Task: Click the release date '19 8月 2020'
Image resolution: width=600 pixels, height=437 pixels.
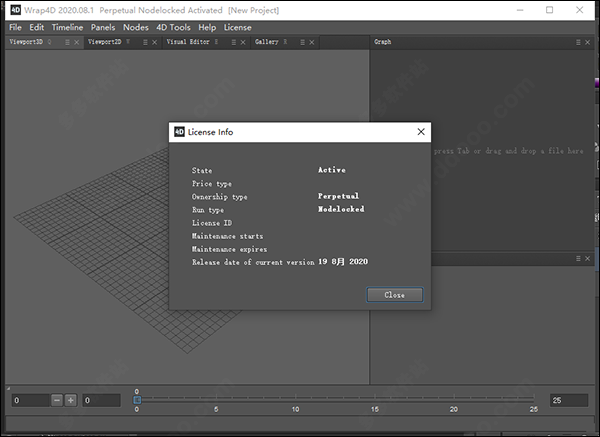Action: pos(343,262)
